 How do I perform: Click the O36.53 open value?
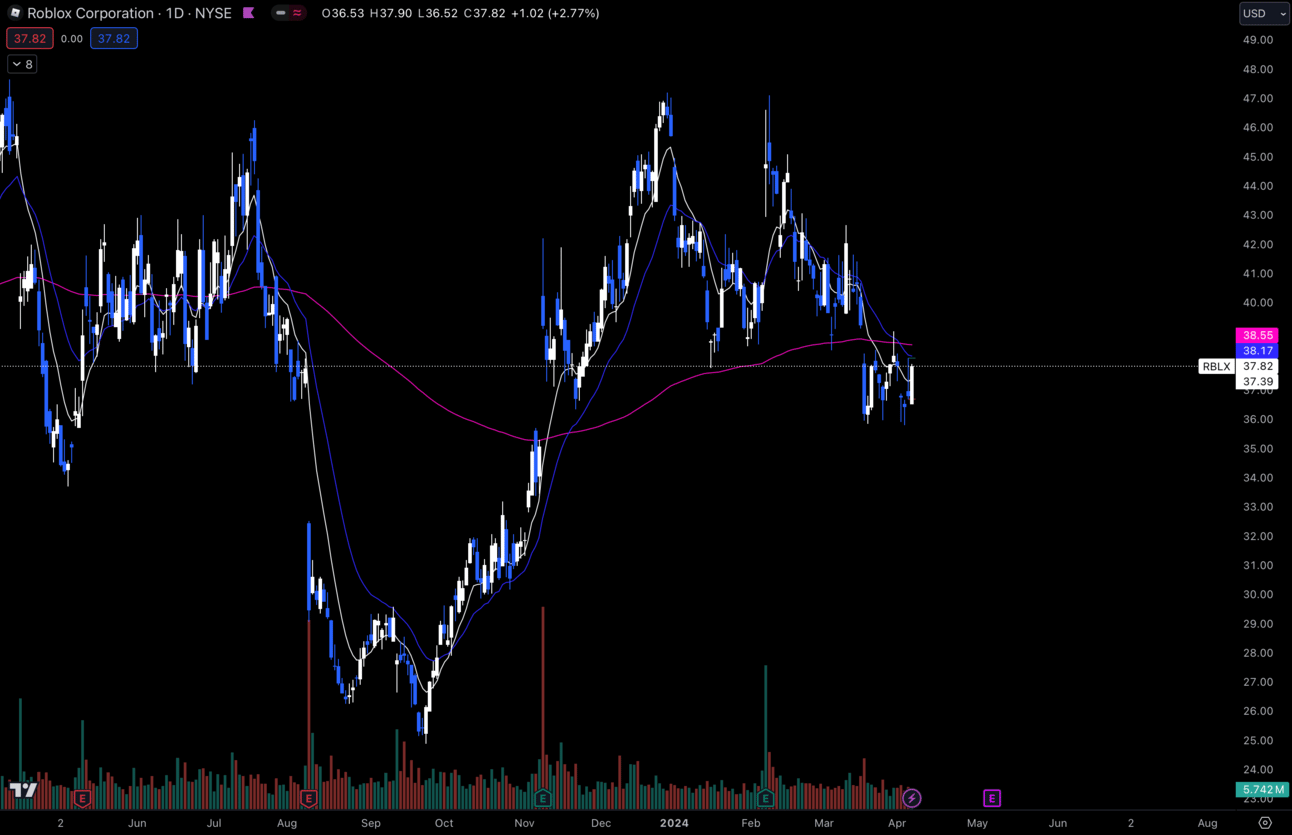pos(343,13)
